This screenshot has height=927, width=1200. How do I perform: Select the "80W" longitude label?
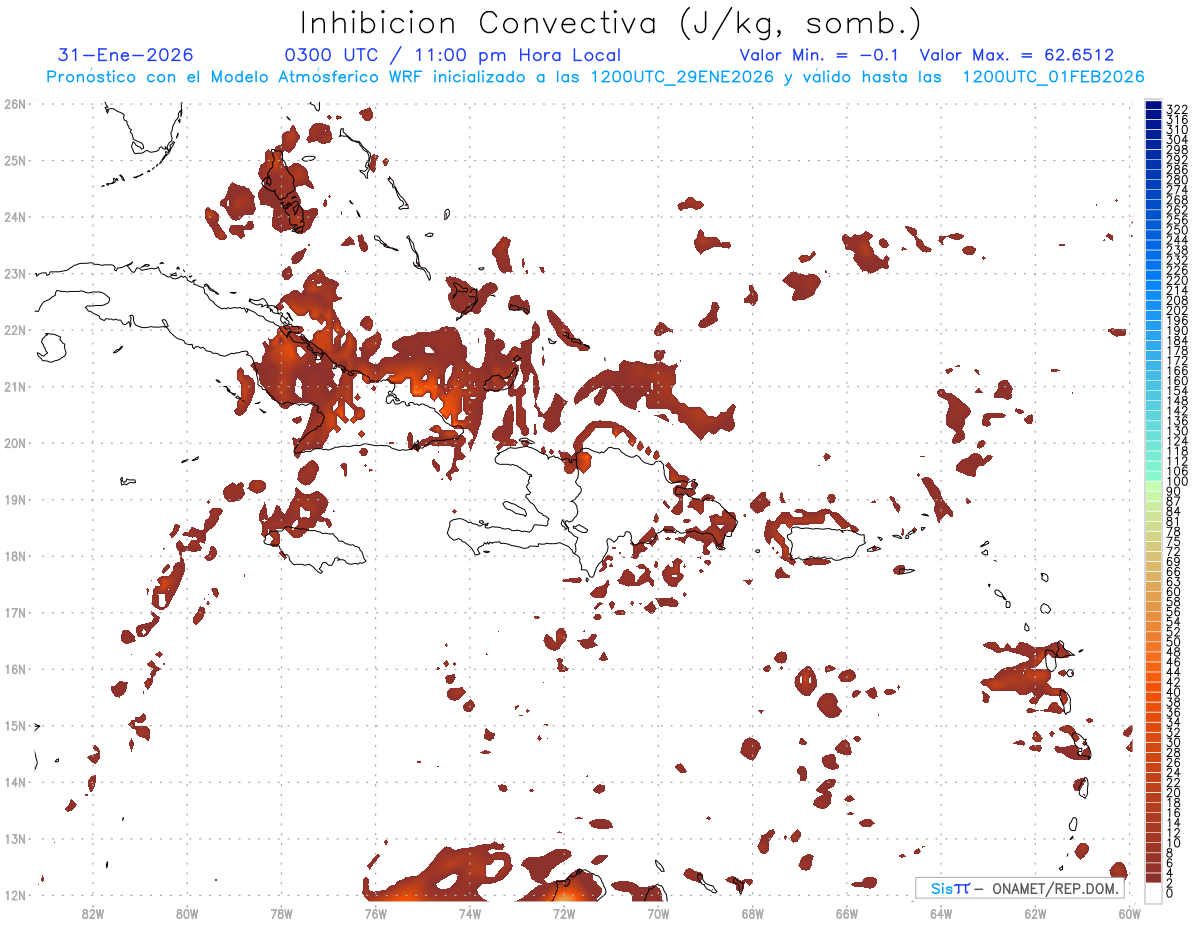(186, 913)
